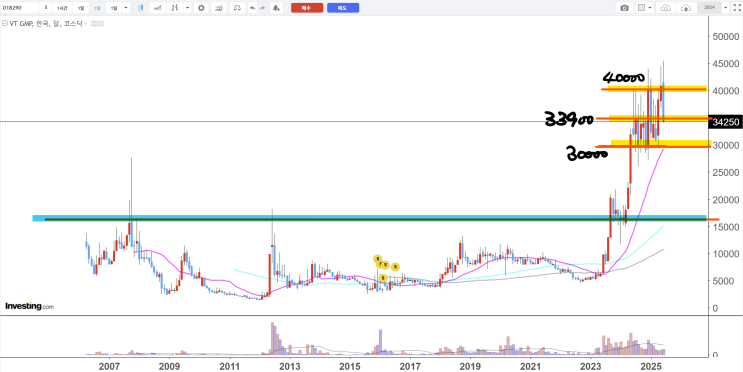Toggle fullscreen mode icon
The width and height of the screenshot is (743, 372).
coord(736,8)
